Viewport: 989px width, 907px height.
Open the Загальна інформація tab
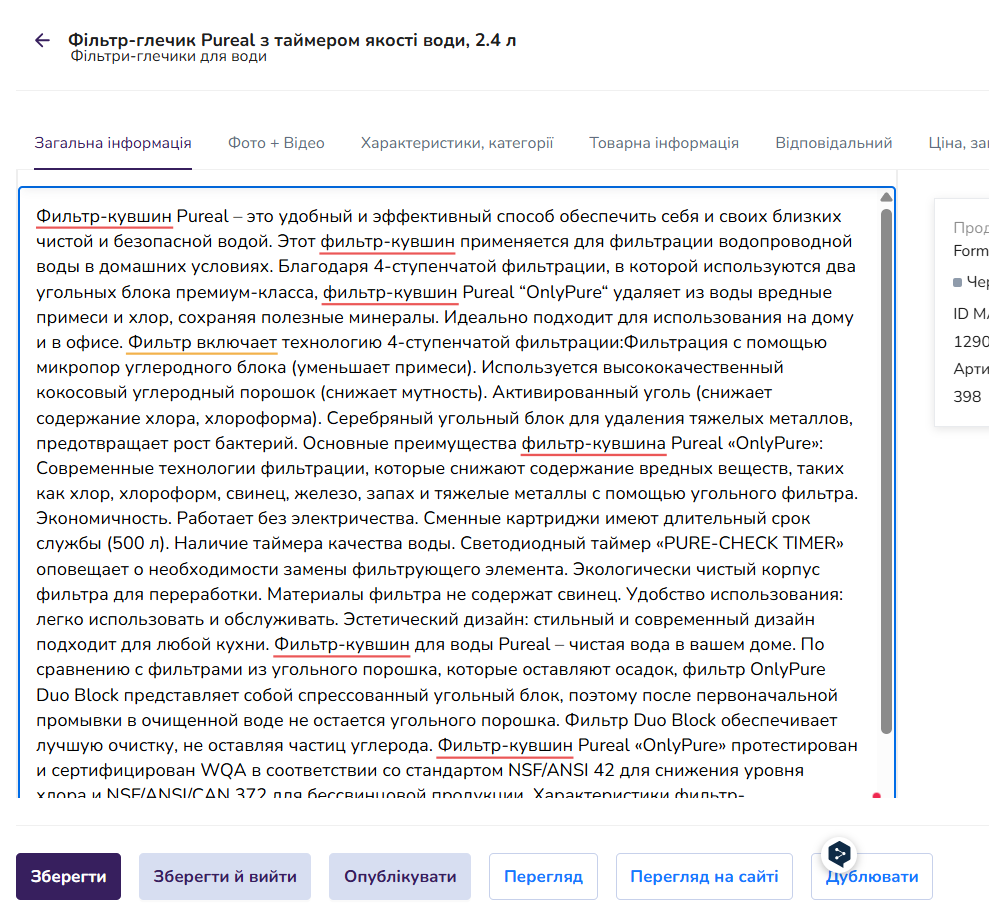pos(113,143)
